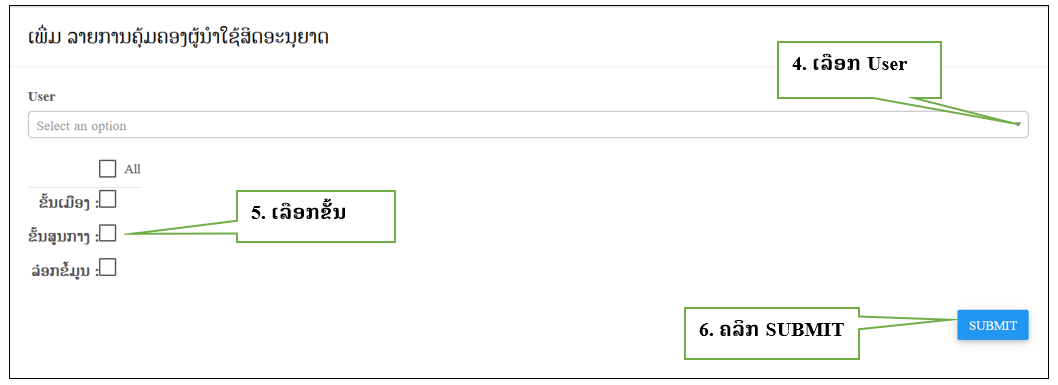Click the divider line beneath All checkbox
Screen dimensions: 1058x385
(x=84, y=187)
